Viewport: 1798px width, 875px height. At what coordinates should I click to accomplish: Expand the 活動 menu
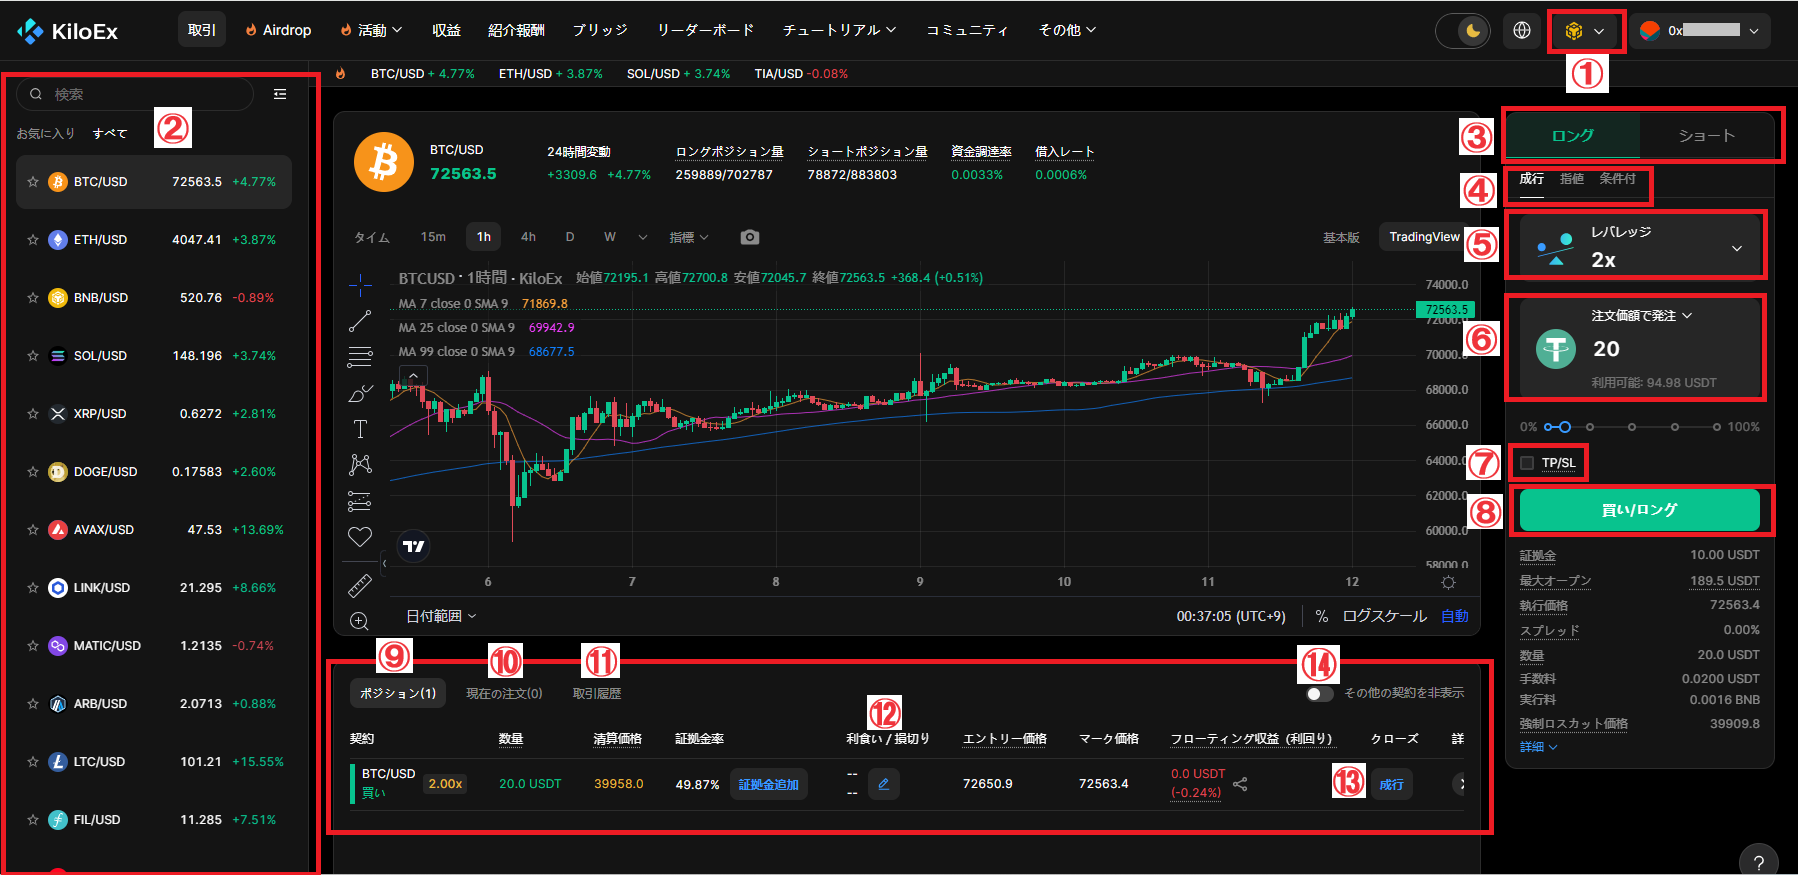(372, 31)
